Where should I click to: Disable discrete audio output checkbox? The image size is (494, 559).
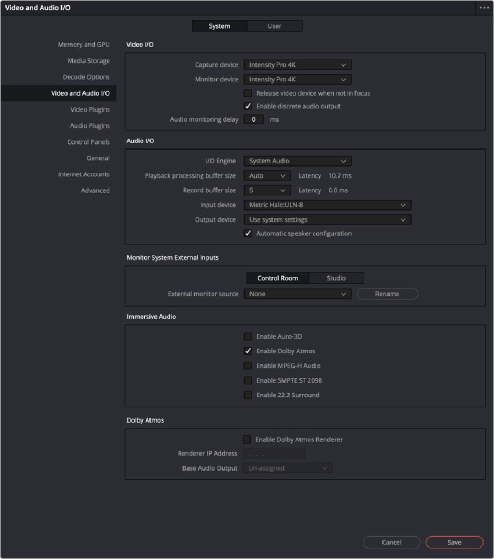(x=248, y=106)
